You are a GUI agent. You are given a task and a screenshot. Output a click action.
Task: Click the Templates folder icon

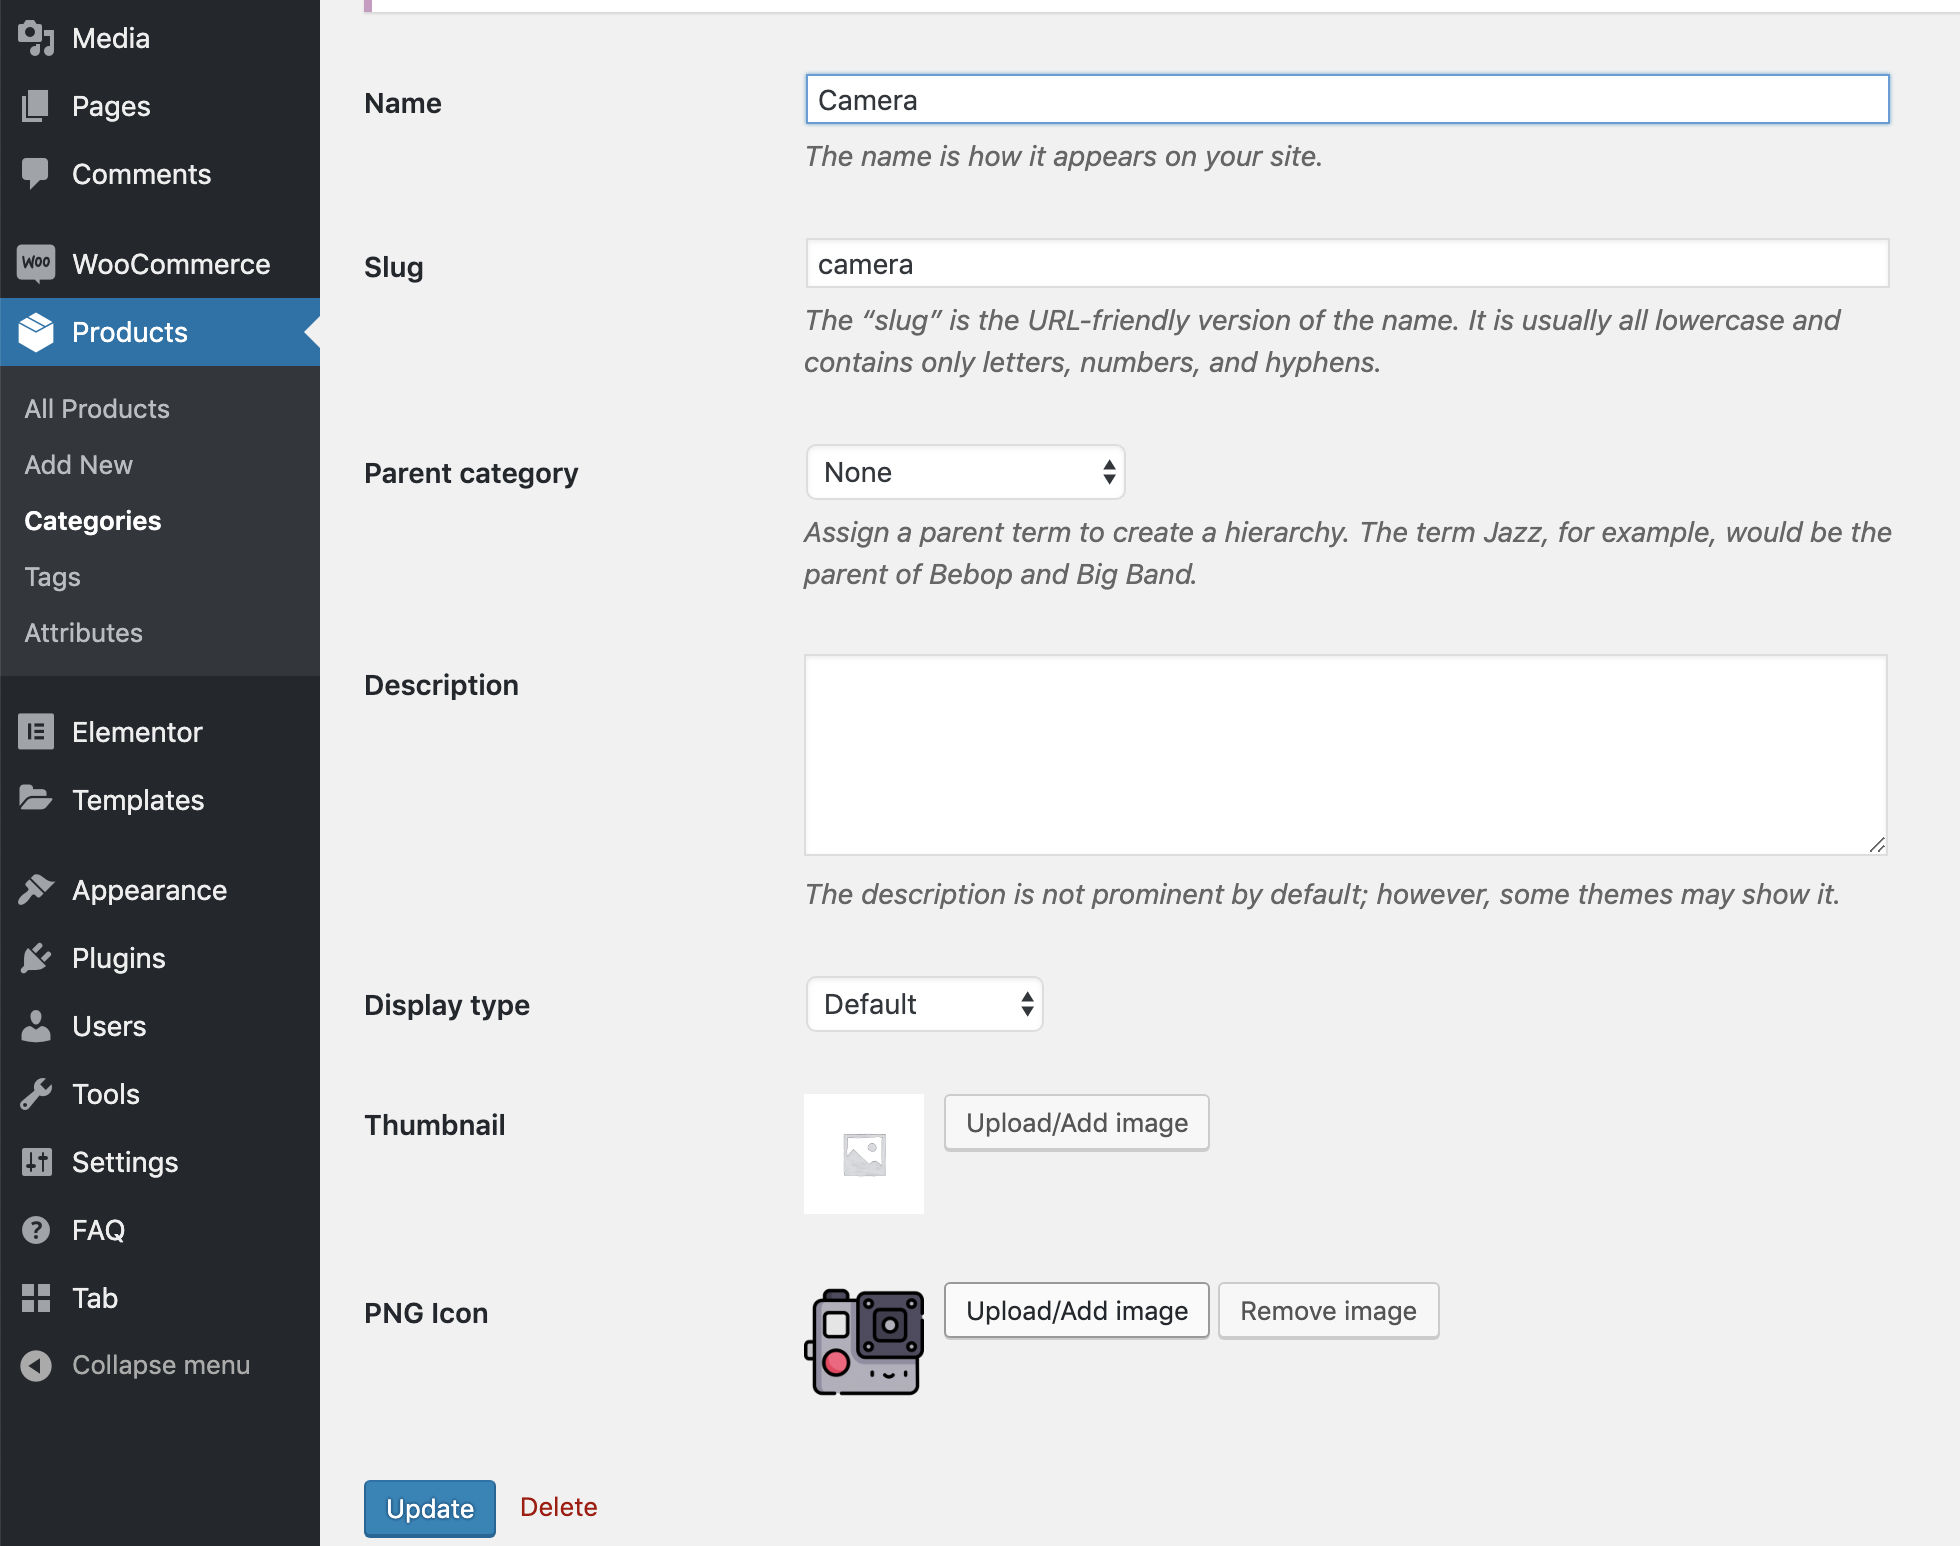[x=36, y=799]
